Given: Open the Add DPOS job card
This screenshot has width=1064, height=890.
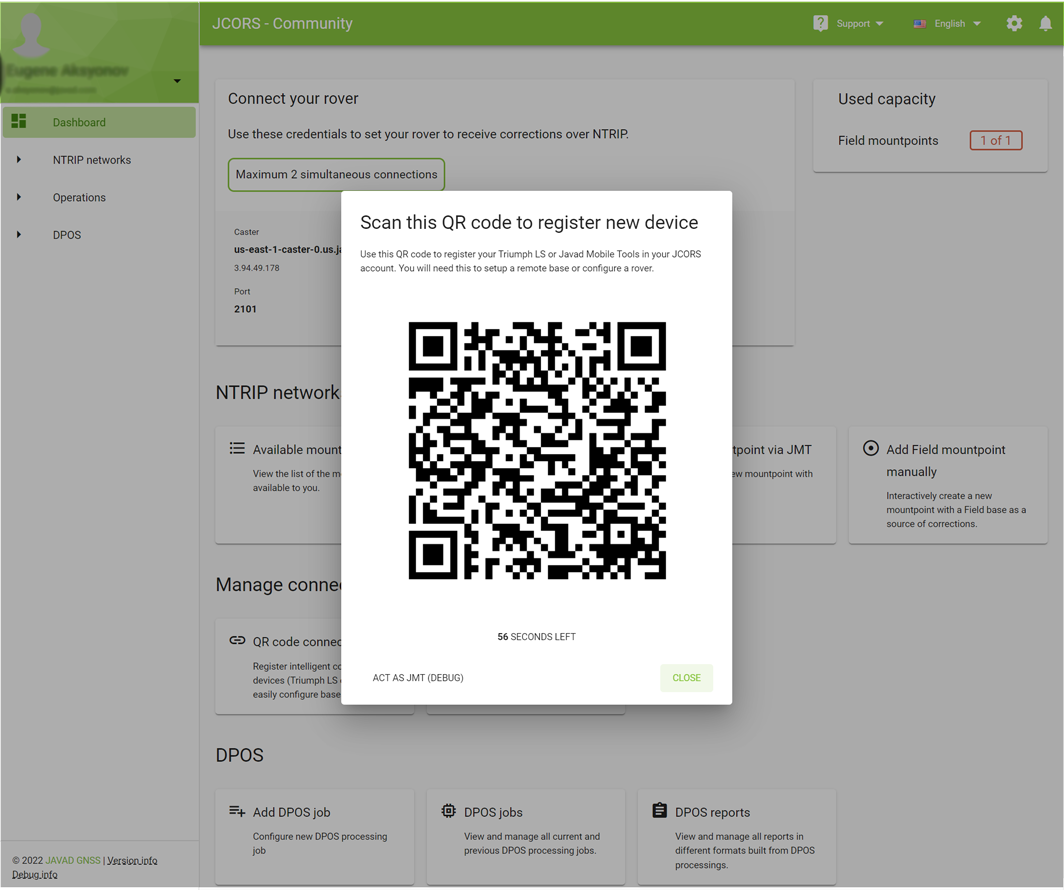Looking at the screenshot, I should [x=315, y=836].
